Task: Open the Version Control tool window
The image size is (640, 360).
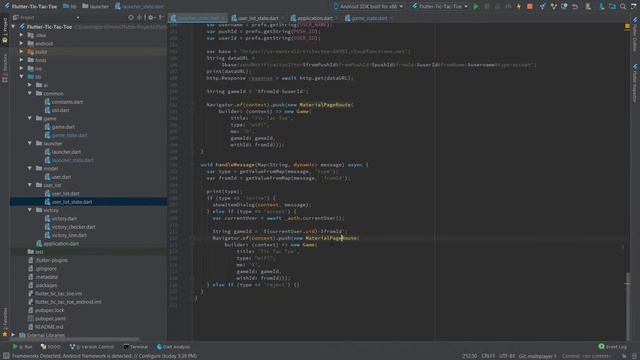Action: tap(92, 347)
